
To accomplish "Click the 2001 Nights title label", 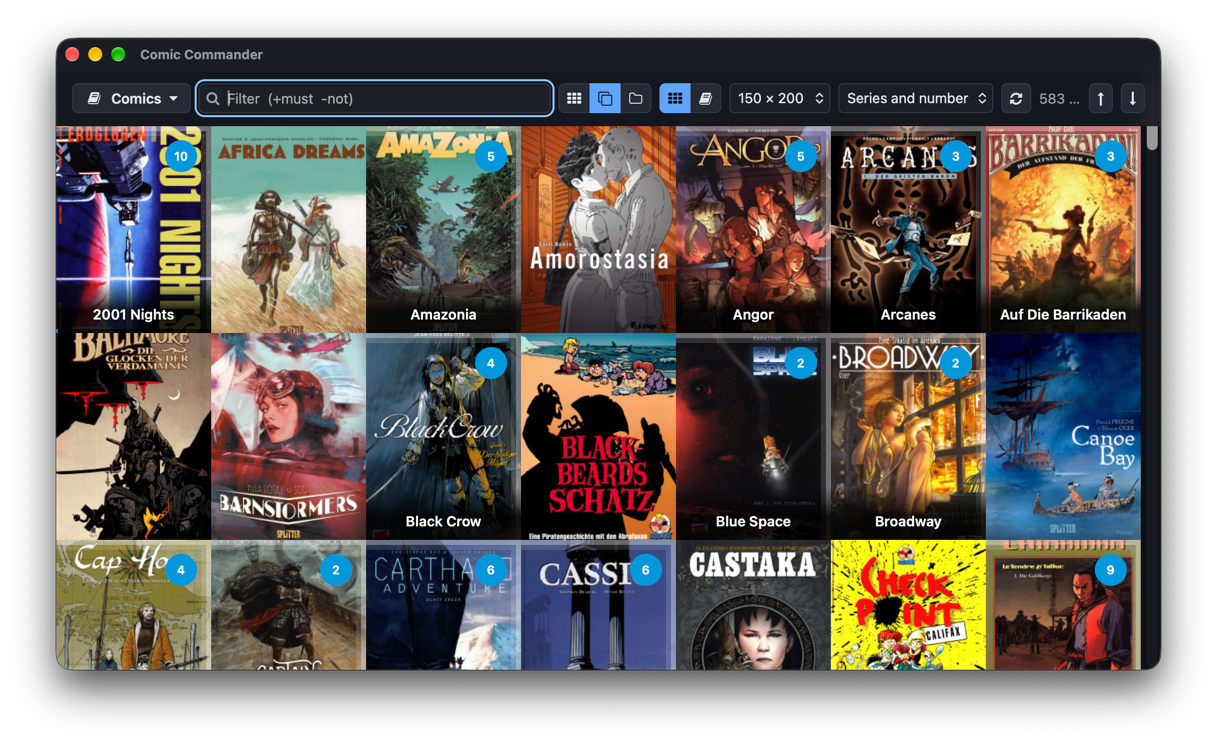I will pyautogui.click(x=133, y=314).
